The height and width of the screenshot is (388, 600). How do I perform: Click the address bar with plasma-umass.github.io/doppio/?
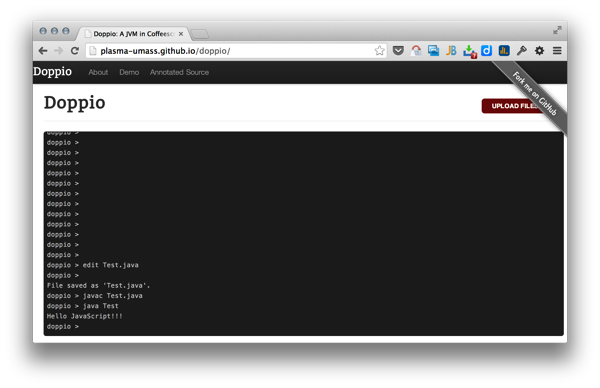(235, 51)
